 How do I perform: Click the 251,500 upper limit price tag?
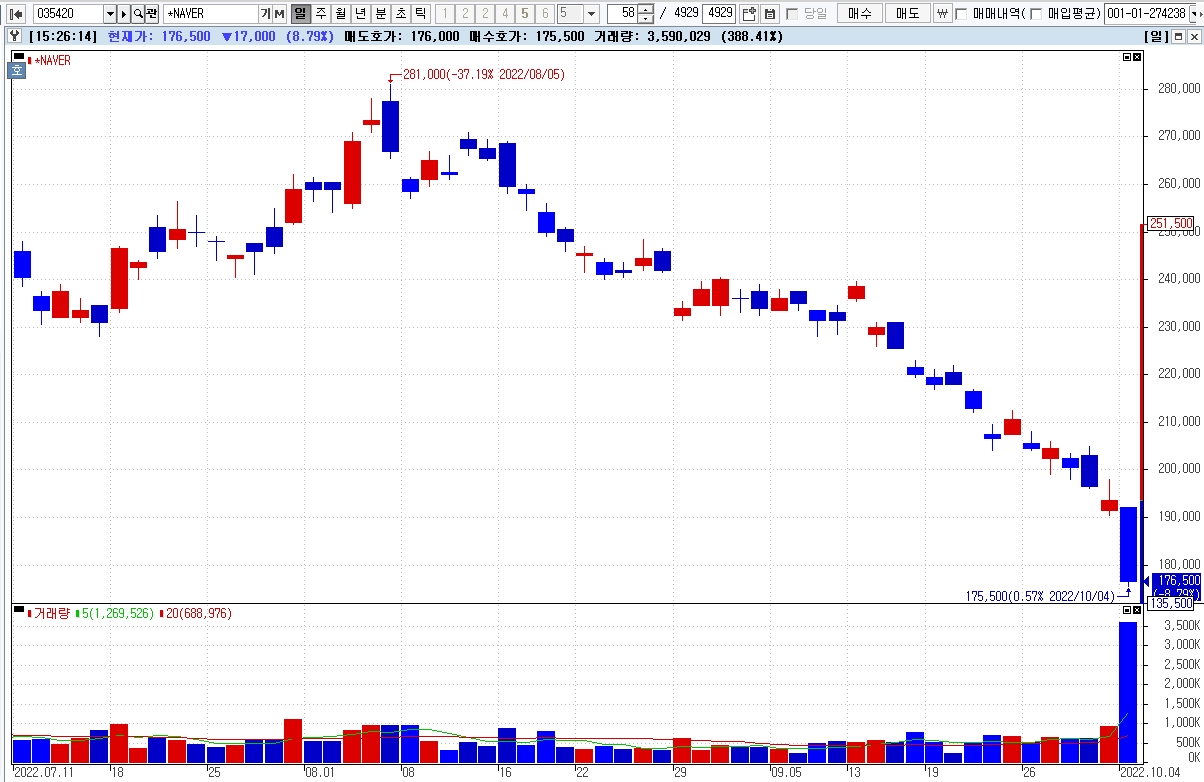pyautogui.click(x=1171, y=223)
